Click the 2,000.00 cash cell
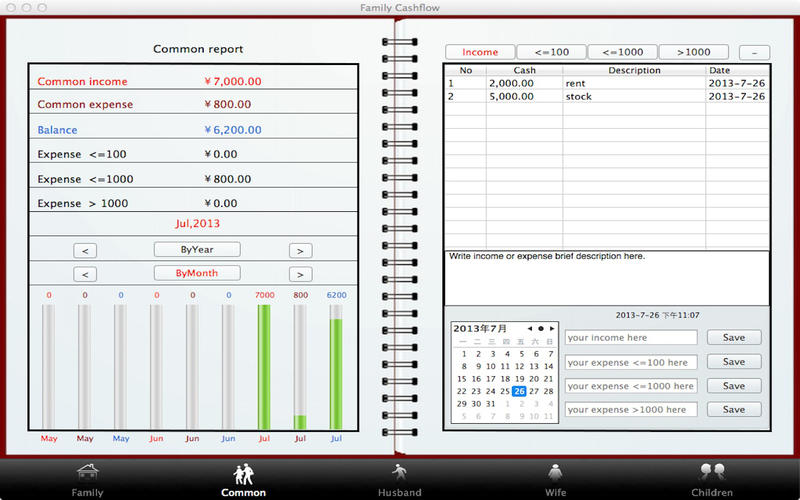The height and width of the screenshot is (500, 800). (511, 83)
